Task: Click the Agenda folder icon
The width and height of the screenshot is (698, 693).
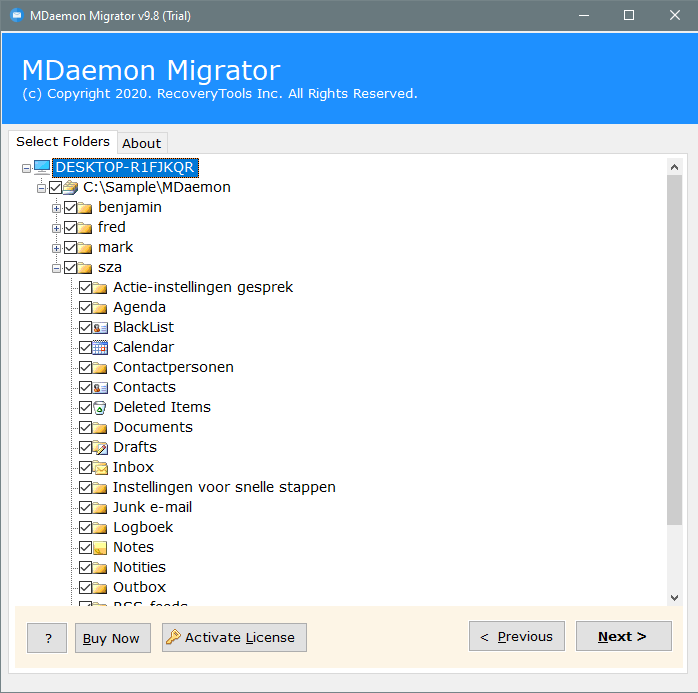Action: coord(100,308)
